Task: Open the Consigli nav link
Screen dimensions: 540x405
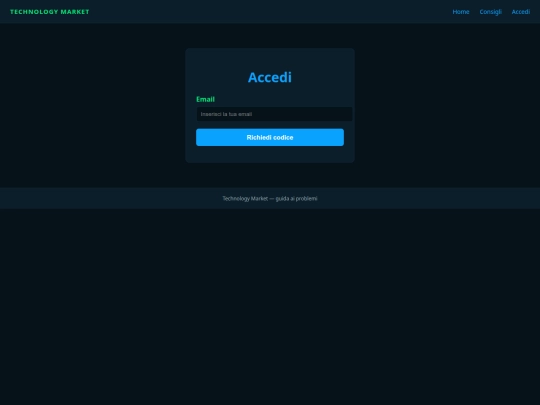Action: click(490, 12)
